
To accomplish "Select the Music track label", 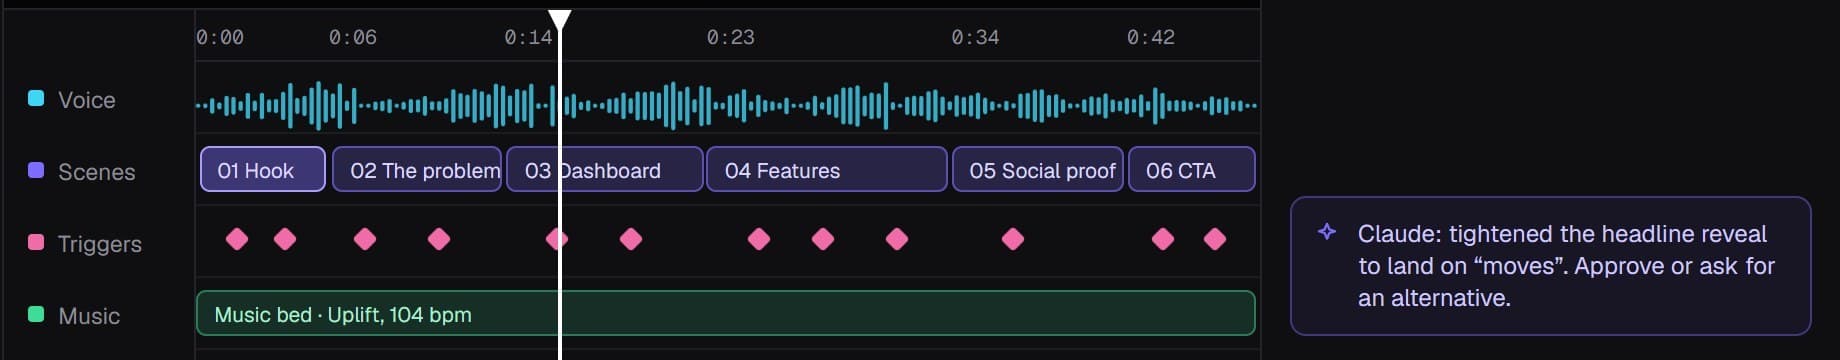I will point(89,316).
